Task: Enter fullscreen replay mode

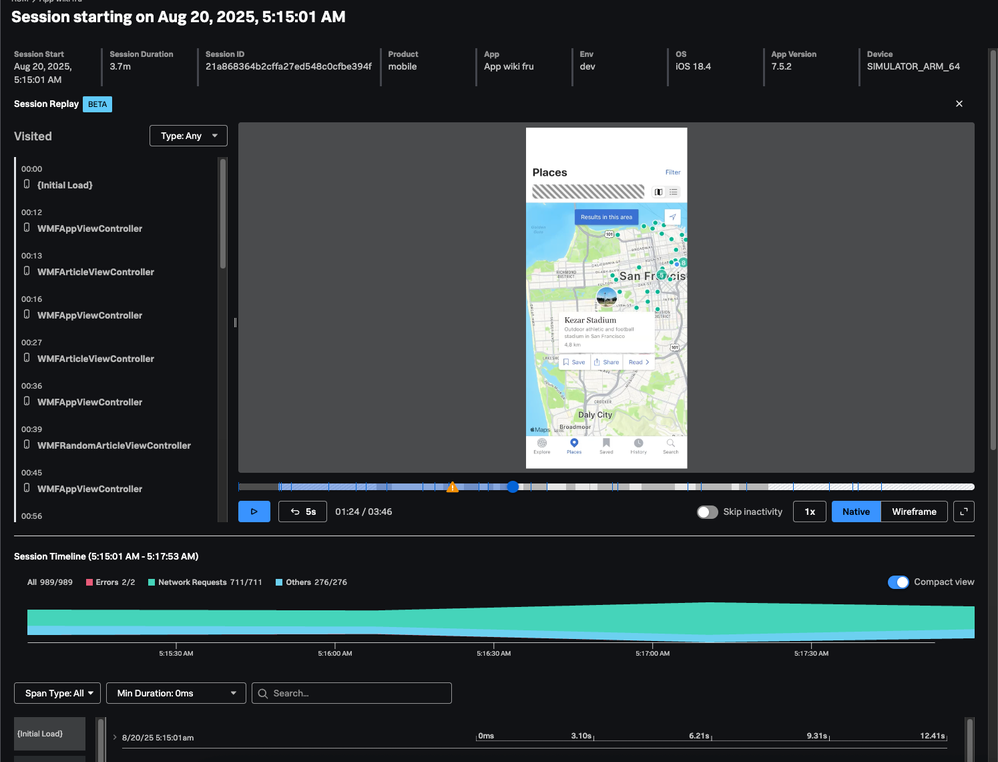Action: [x=964, y=511]
